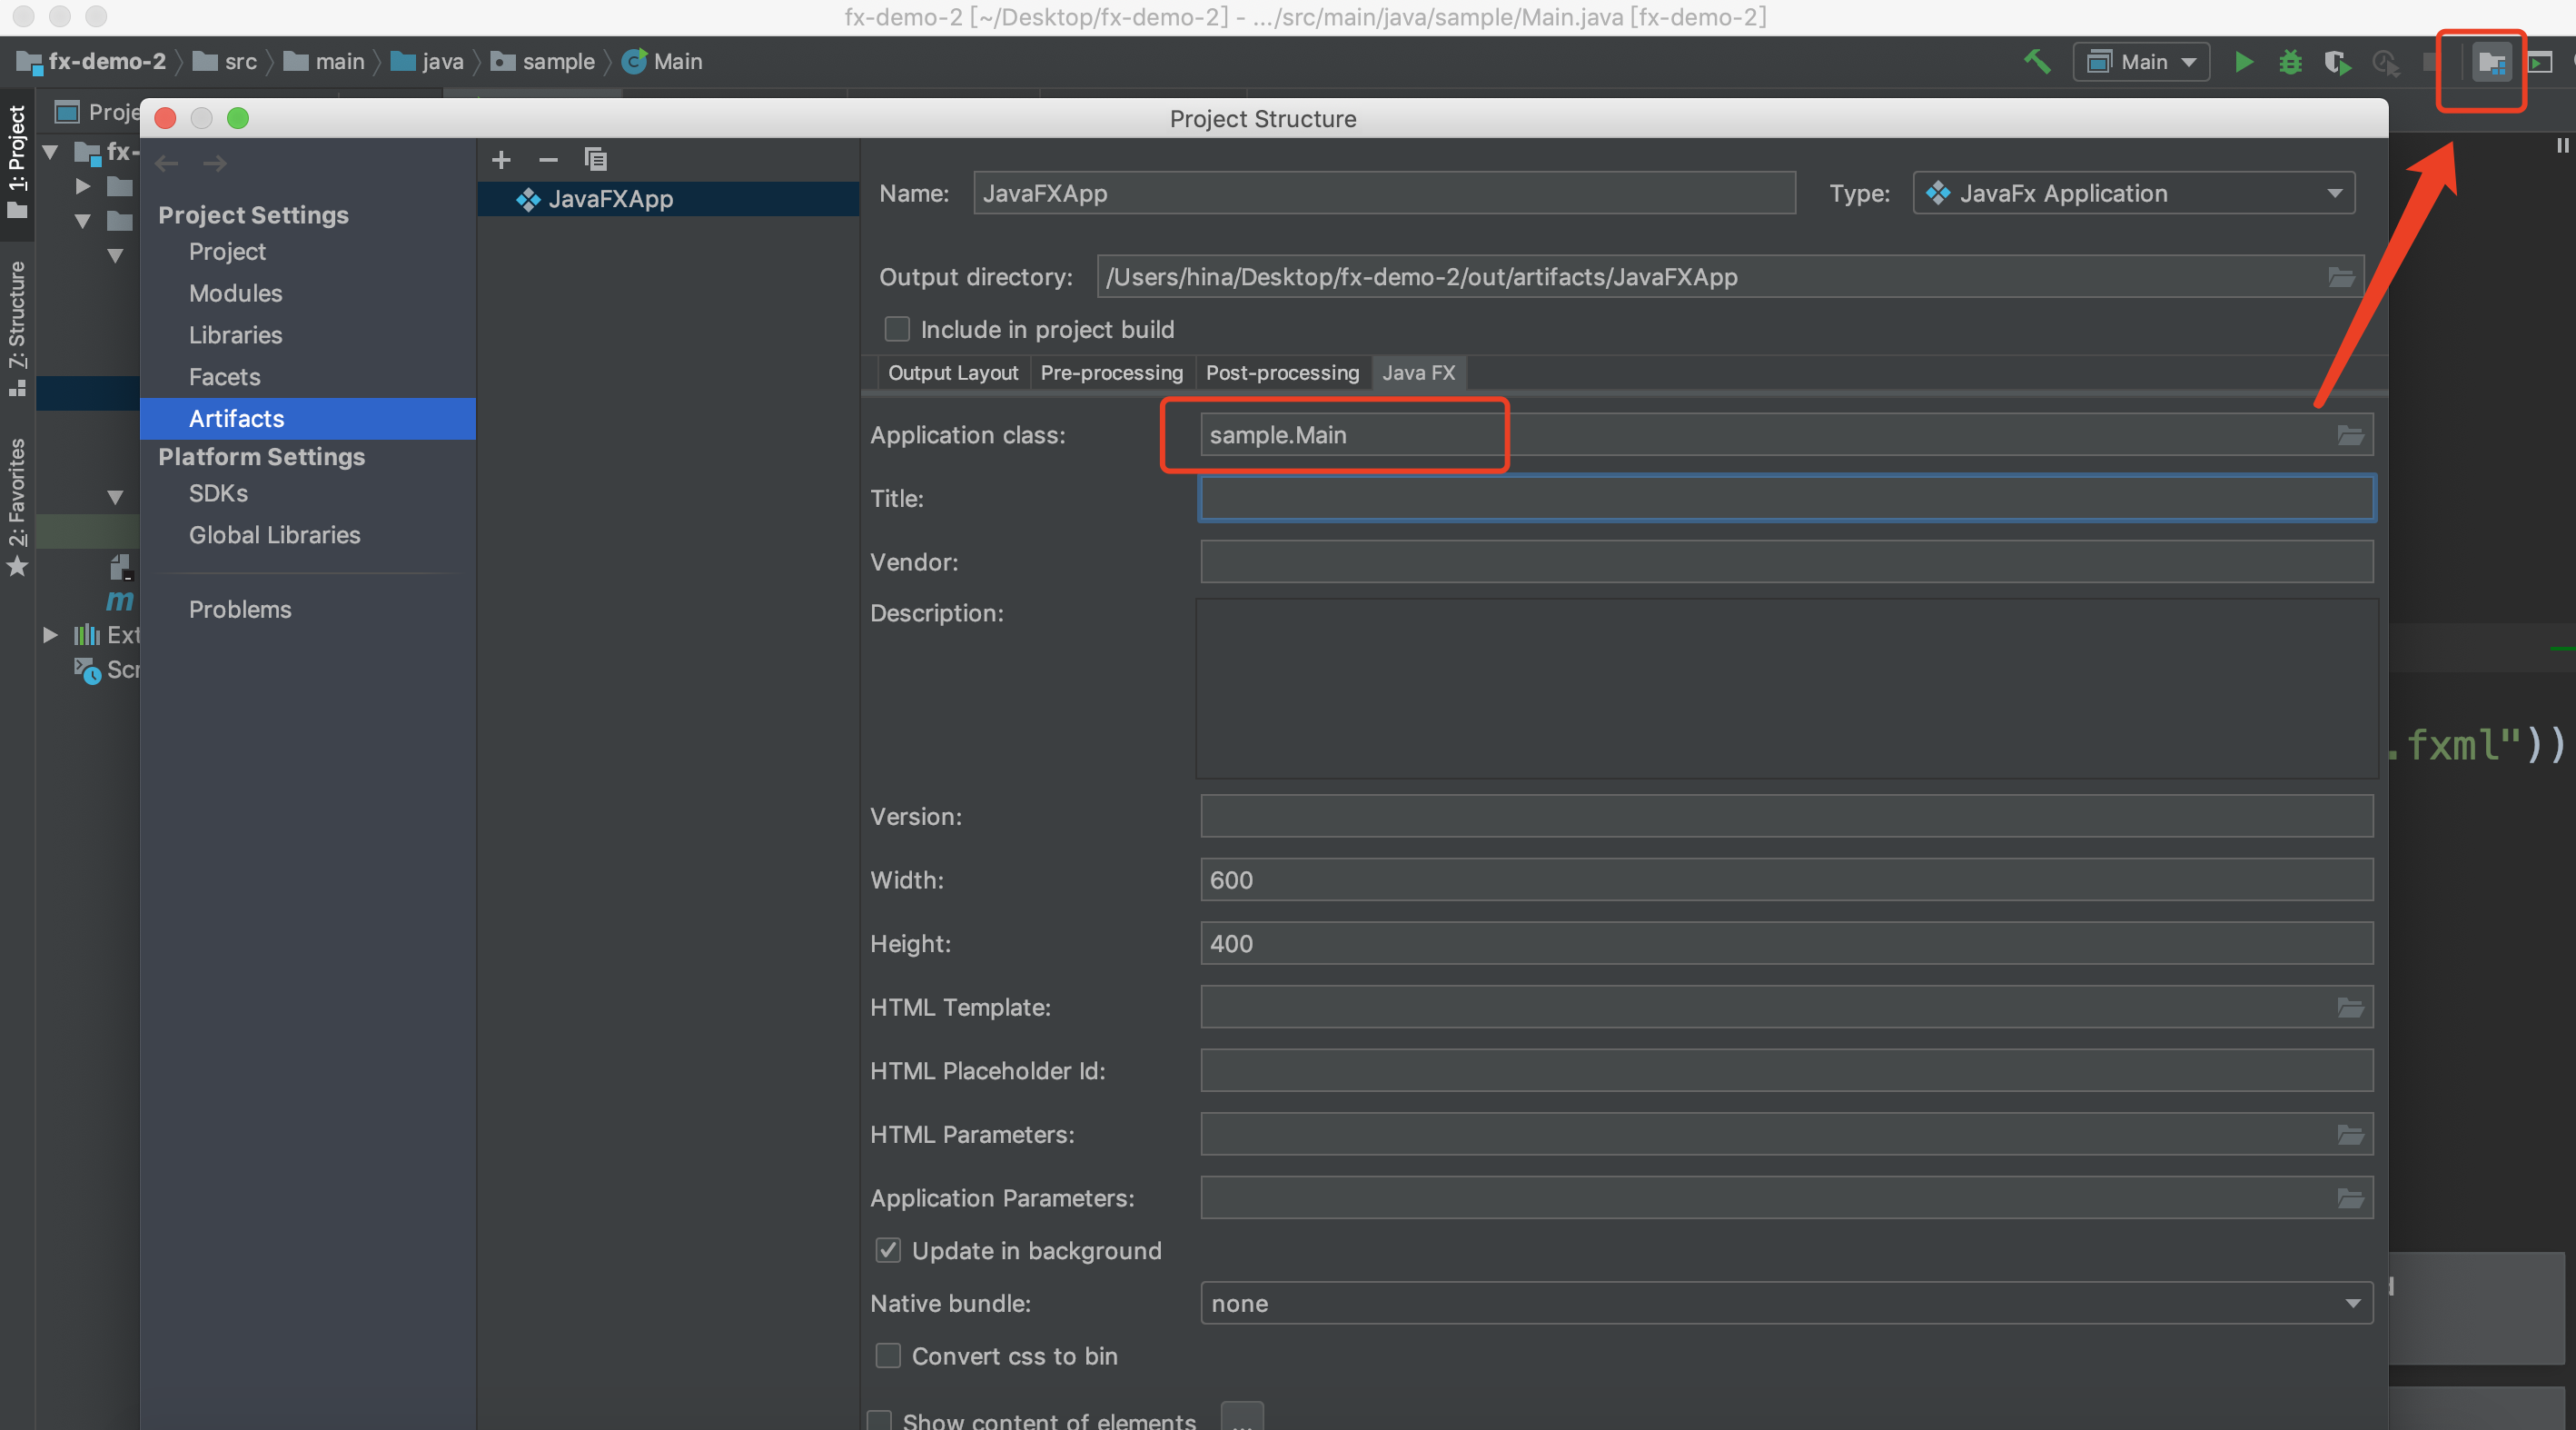Open the Main run configuration dropdown
The height and width of the screenshot is (1430, 2576).
coord(2141,62)
